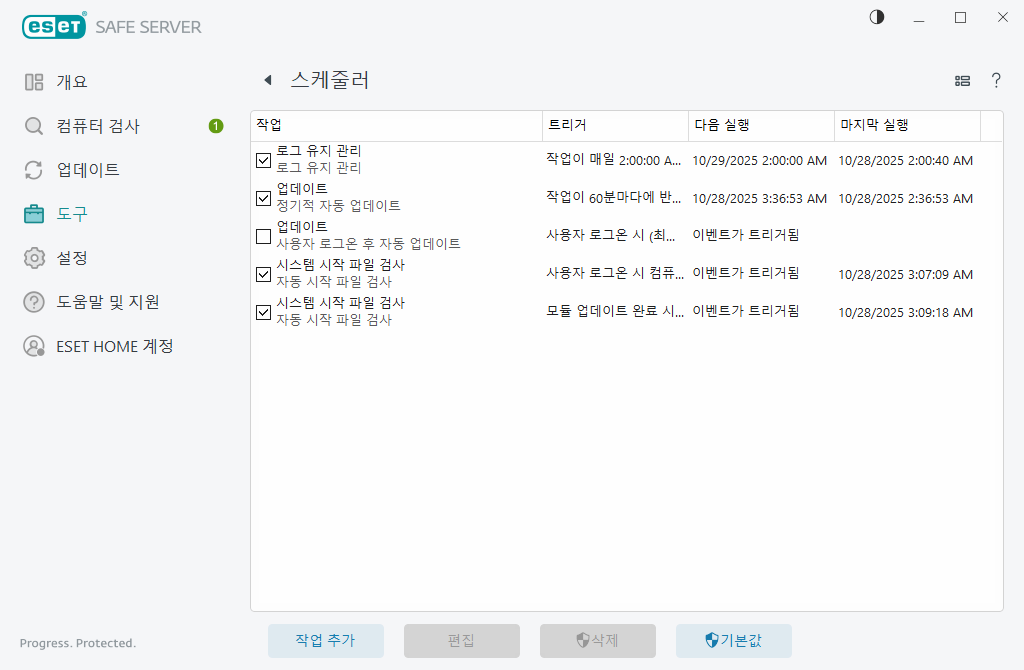Uncheck the first 시스템 시작 파일 검사 checkbox
1024x670 pixels.
click(x=263, y=274)
